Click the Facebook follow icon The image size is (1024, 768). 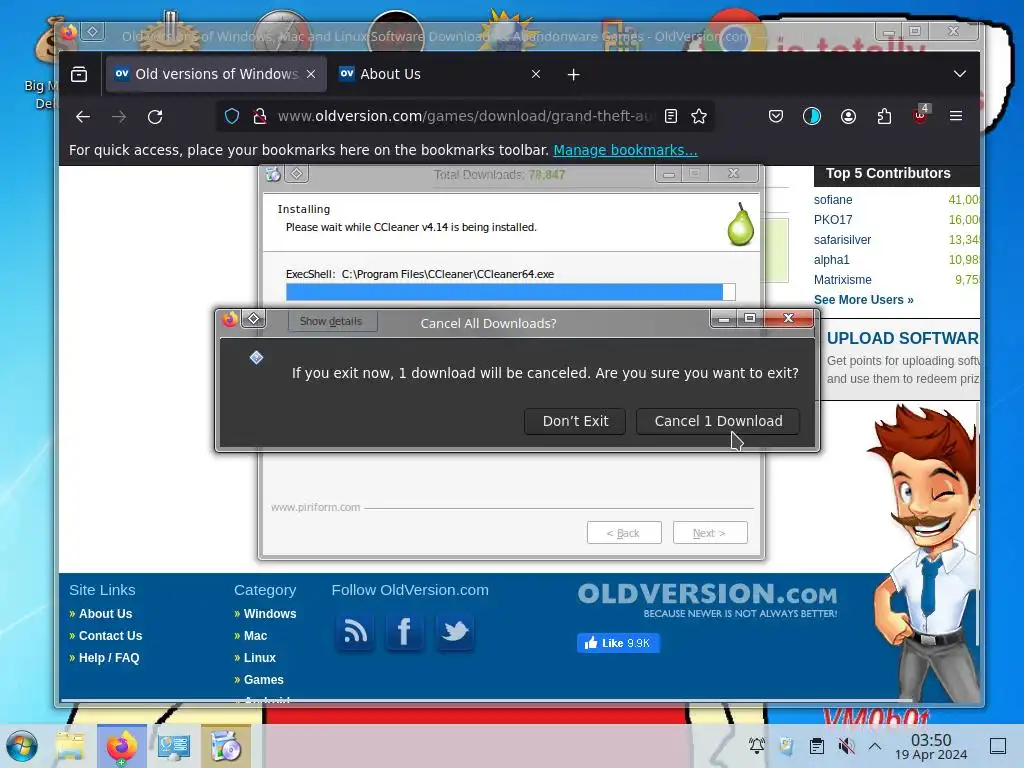point(404,632)
